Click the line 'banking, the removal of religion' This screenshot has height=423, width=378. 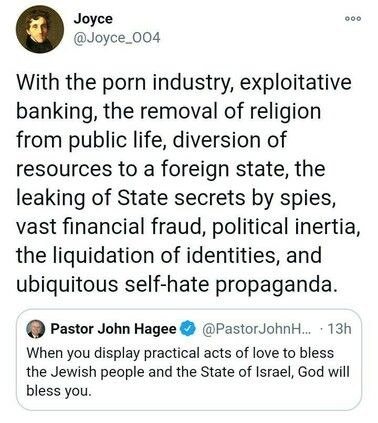click(x=169, y=112)
